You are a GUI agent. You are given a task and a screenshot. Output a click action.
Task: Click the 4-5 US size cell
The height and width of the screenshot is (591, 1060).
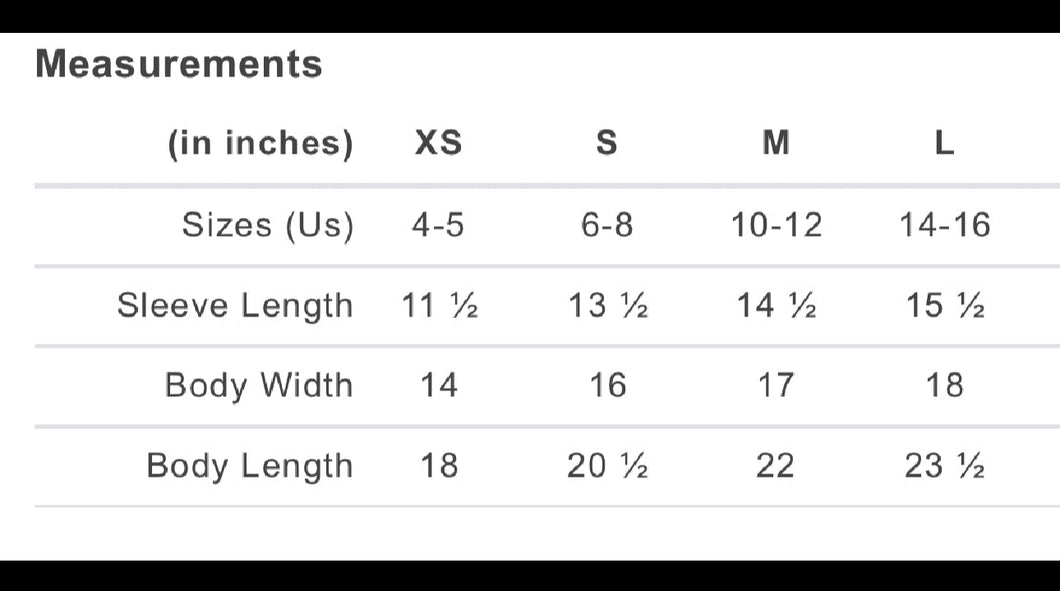point(438,225)
